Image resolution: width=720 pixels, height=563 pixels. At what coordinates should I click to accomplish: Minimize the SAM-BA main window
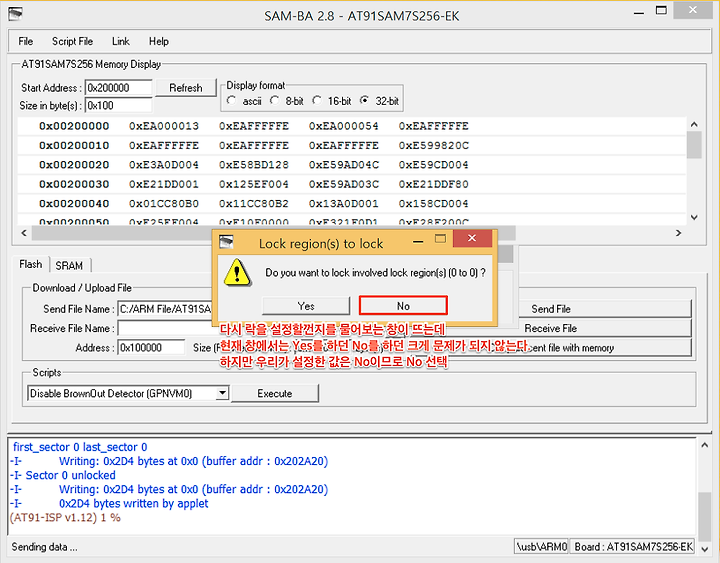pos(638,13)
